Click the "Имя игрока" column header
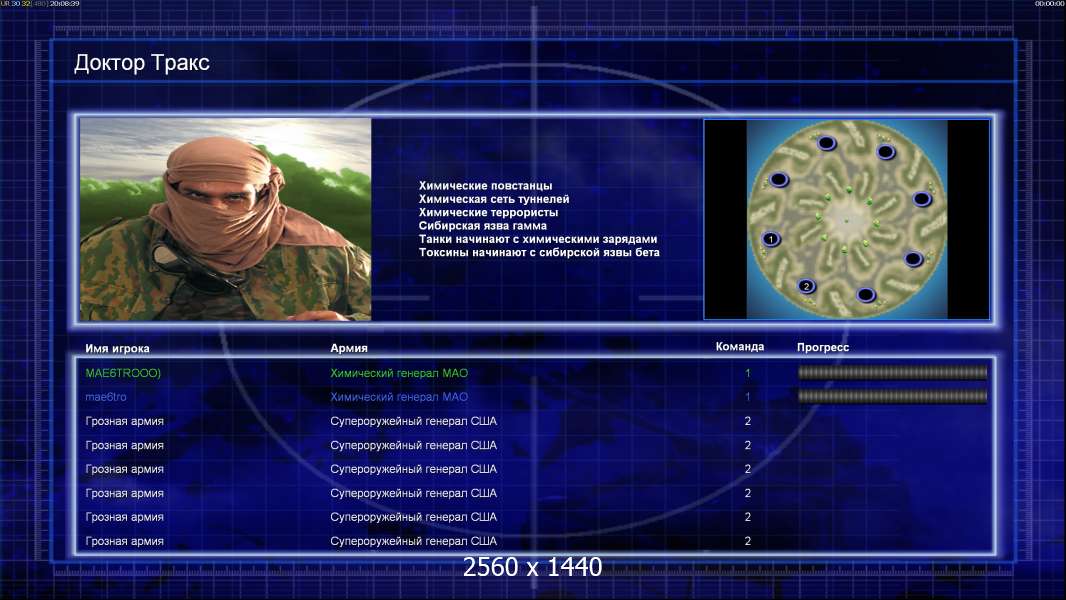Image resolution: width=1066 pixels, height=600 pixels. [x=117, y=348]
